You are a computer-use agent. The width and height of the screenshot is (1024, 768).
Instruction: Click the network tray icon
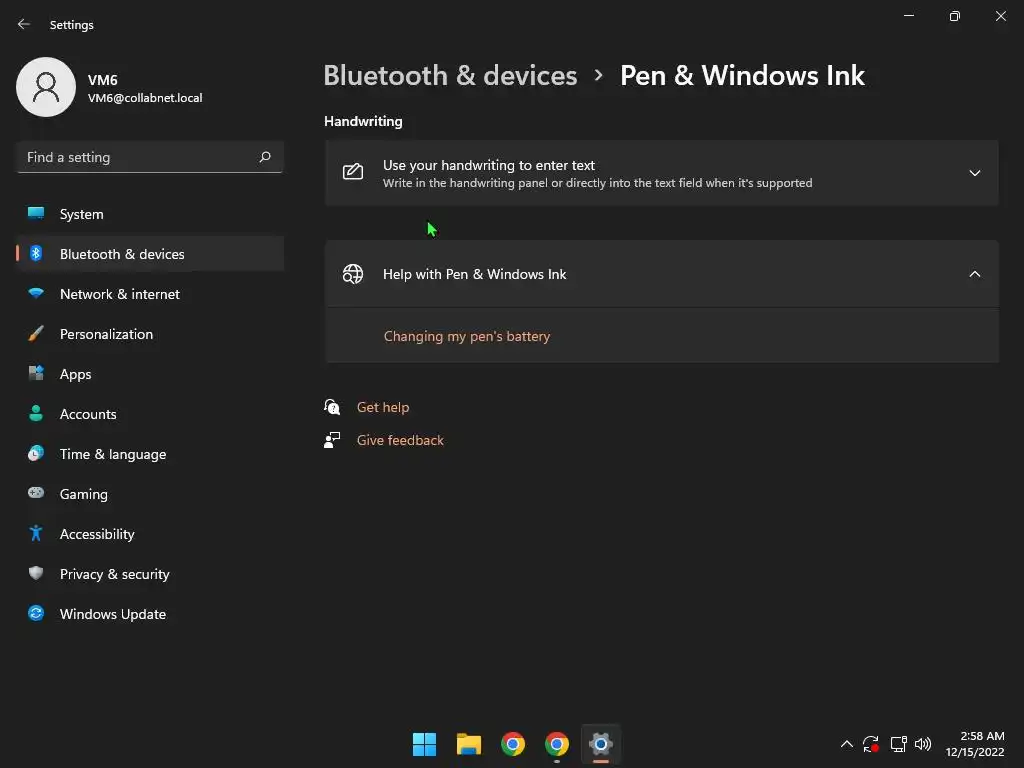point(899,744)
